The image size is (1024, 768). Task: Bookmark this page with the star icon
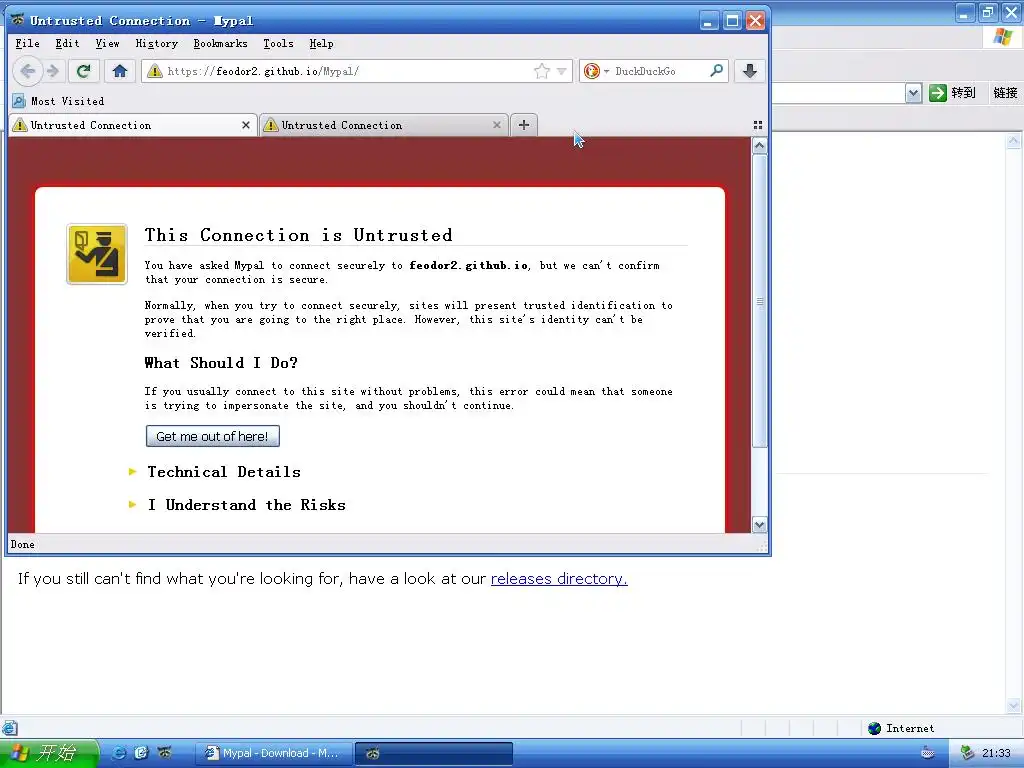click(x=541, y=71)
